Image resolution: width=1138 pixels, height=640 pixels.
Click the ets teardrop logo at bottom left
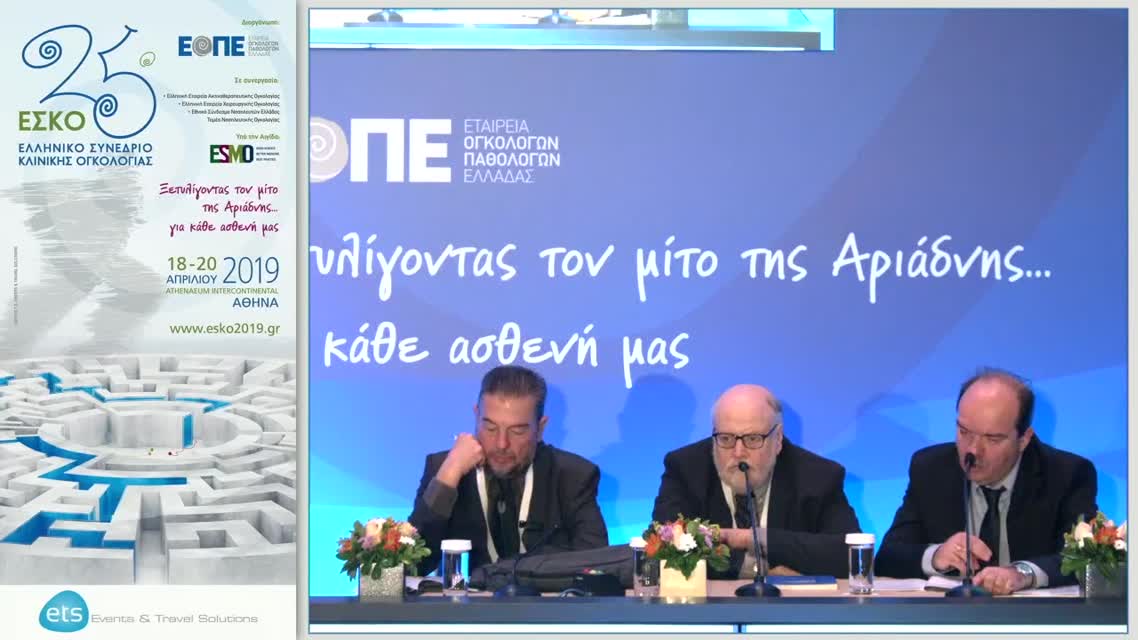point(60,614)
